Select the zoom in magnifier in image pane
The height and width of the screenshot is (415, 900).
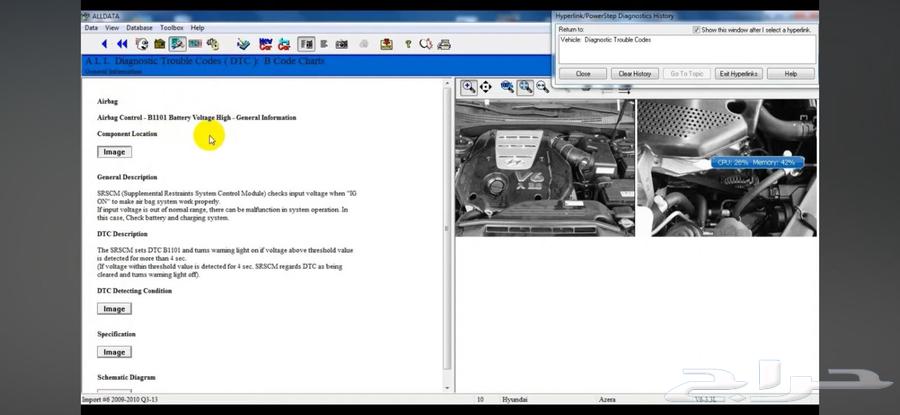468,88
